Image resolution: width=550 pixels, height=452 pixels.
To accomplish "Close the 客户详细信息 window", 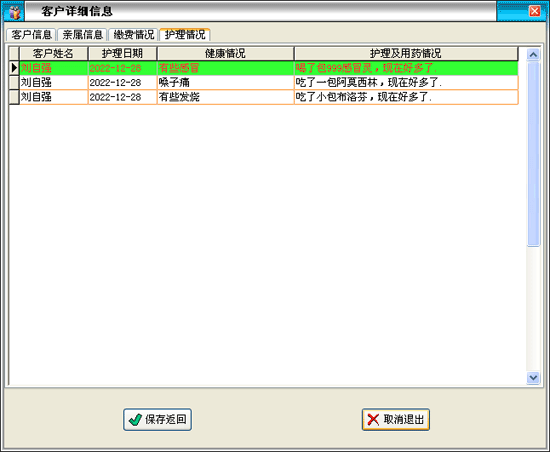I will (x=535, y=11).
